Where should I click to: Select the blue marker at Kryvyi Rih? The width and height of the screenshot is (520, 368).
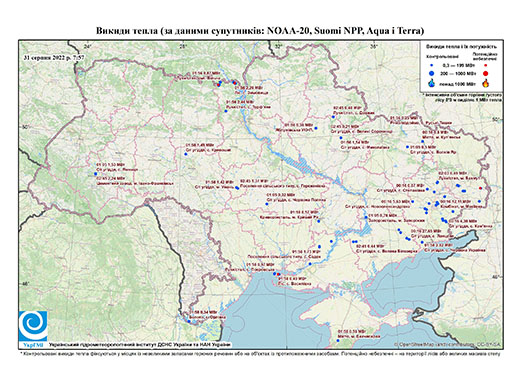(x=318, y=221)
